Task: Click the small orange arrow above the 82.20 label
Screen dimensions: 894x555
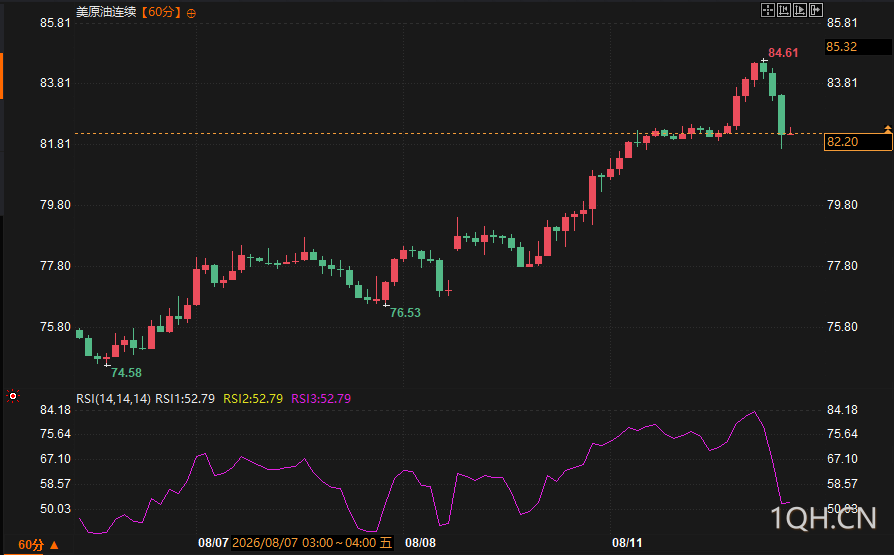Action: tap(888, 129)
